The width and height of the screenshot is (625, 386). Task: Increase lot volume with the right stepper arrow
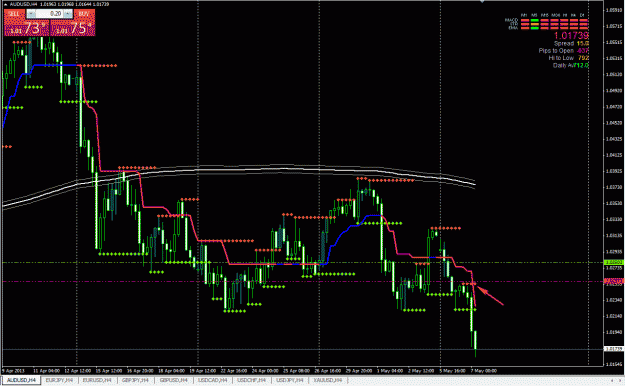[68, 14]
